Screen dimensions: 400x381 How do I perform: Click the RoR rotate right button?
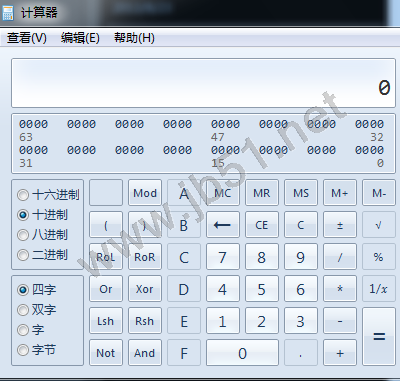[145, 257]
